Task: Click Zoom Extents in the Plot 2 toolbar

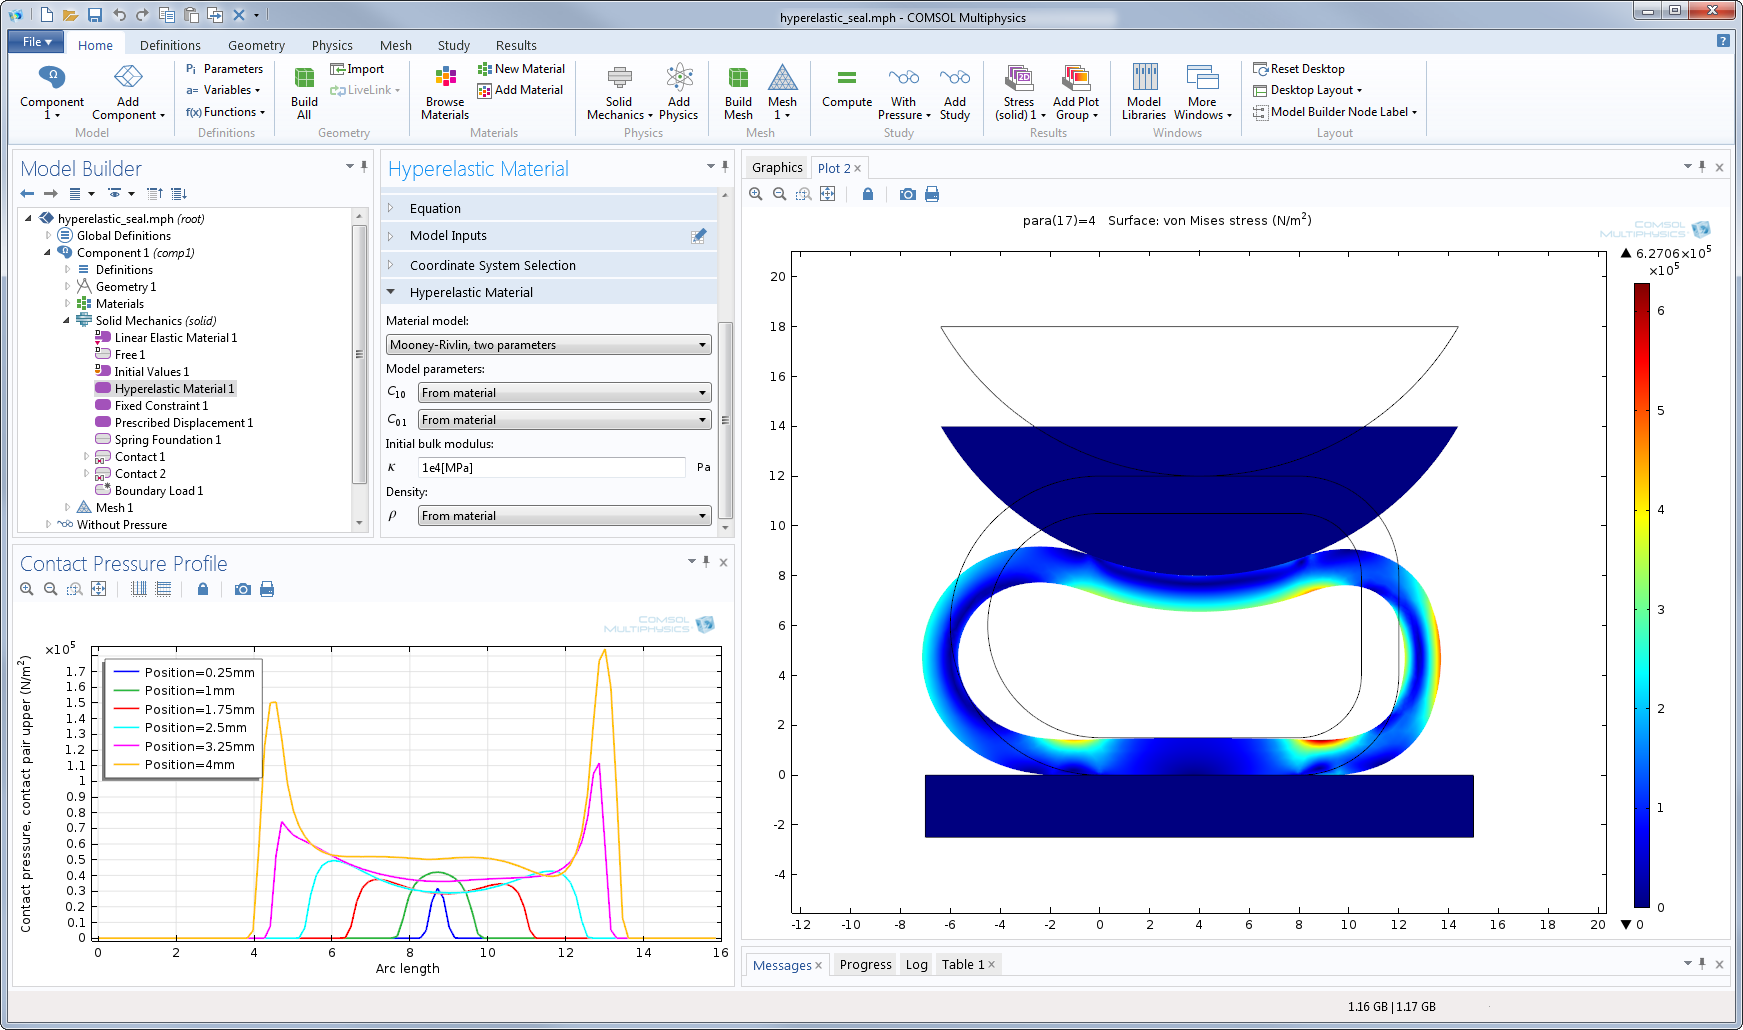Action: pos(828,194)
